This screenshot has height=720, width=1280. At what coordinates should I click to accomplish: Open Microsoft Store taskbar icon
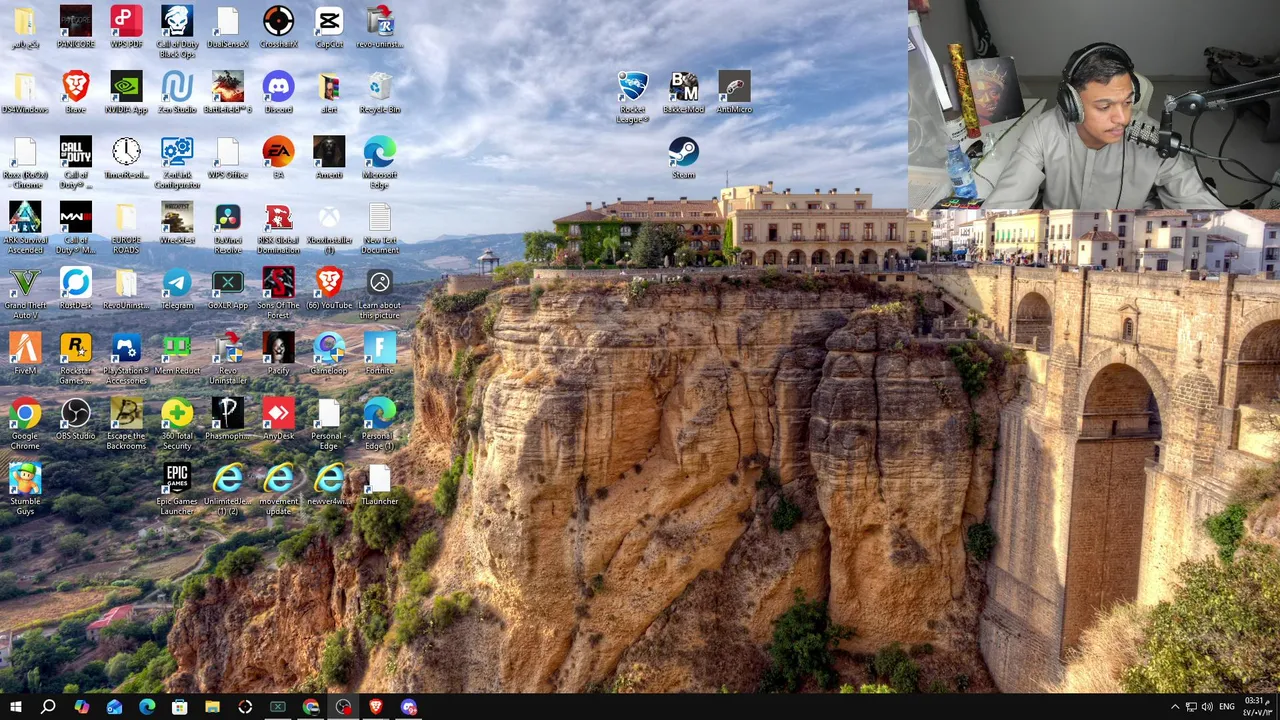point(179,708)
